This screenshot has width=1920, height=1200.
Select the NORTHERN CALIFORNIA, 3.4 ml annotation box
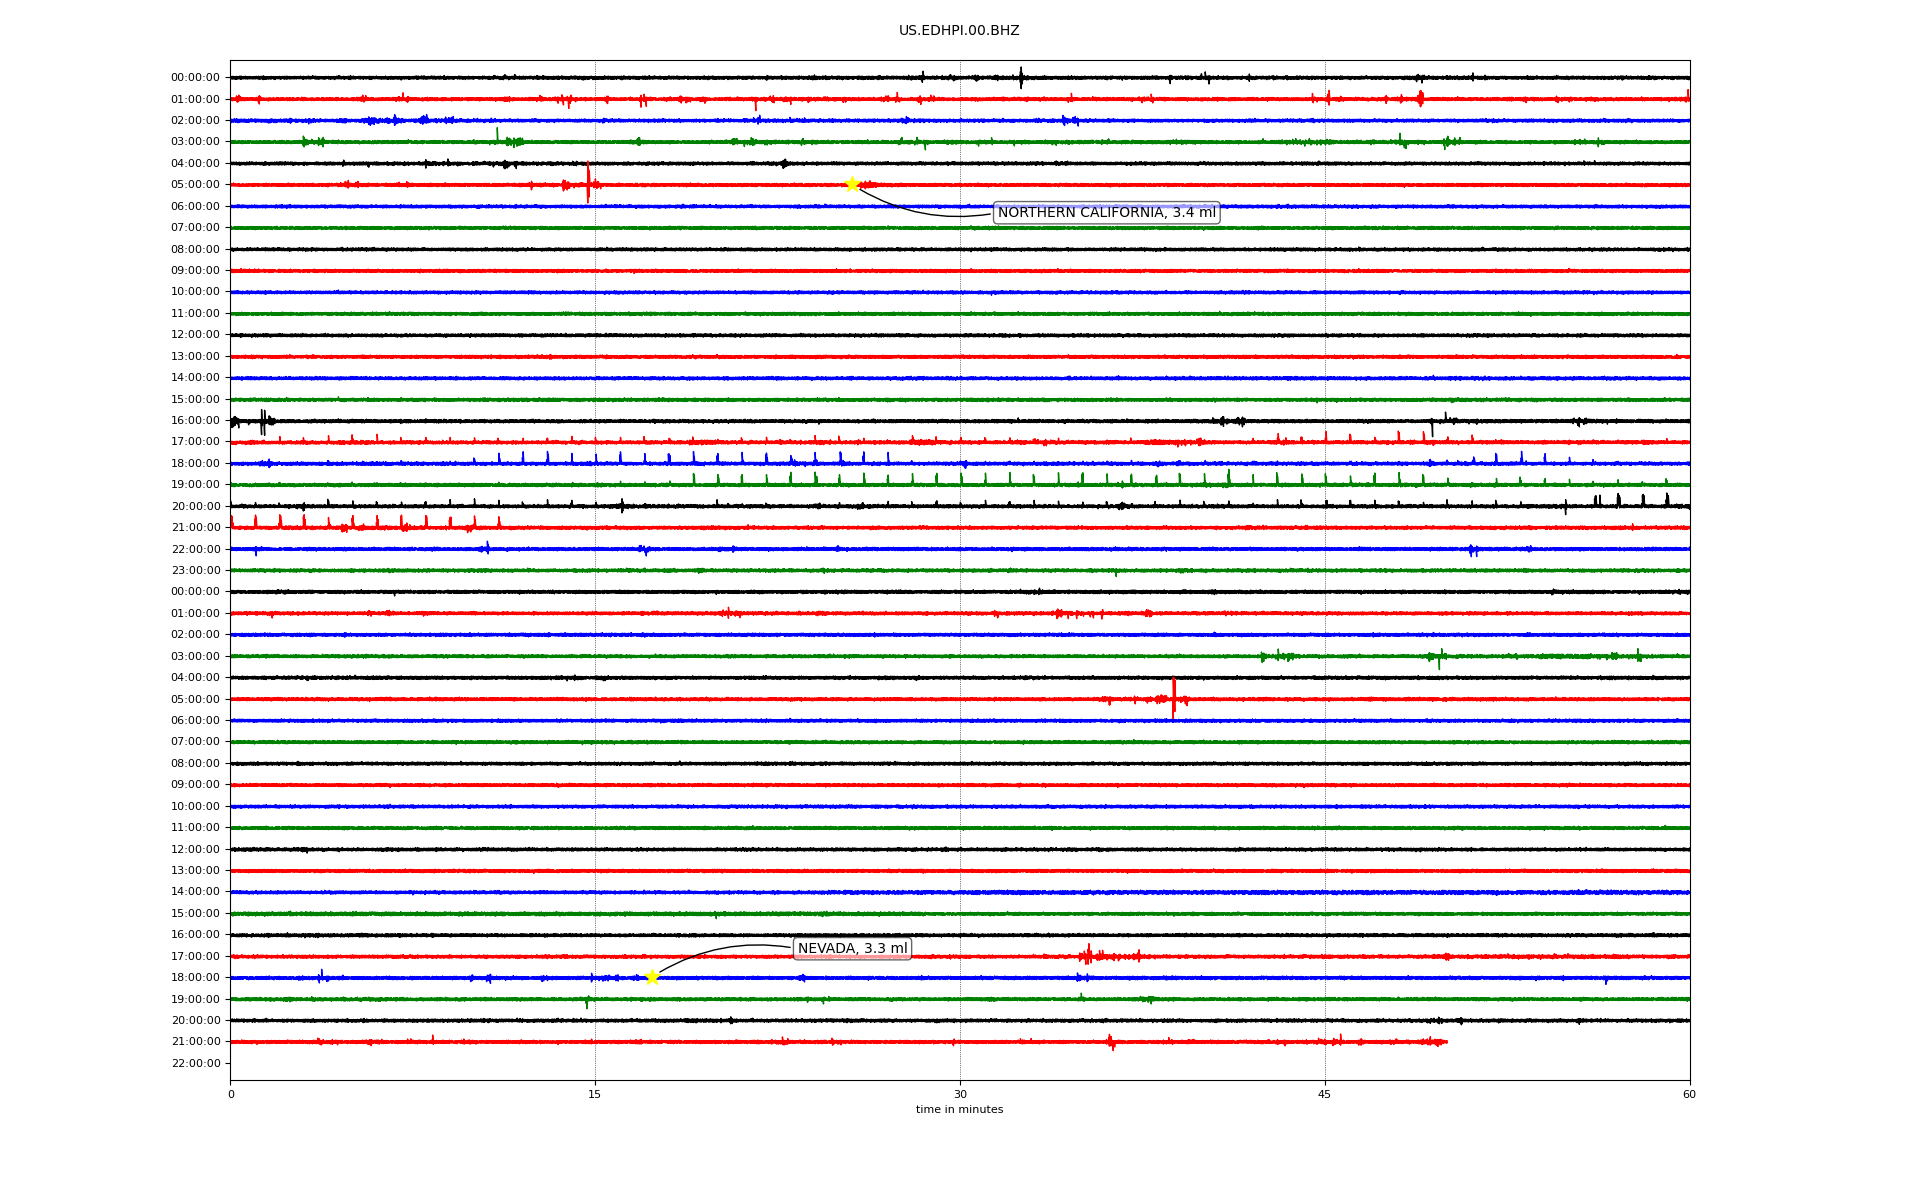tap(1106, 213)
